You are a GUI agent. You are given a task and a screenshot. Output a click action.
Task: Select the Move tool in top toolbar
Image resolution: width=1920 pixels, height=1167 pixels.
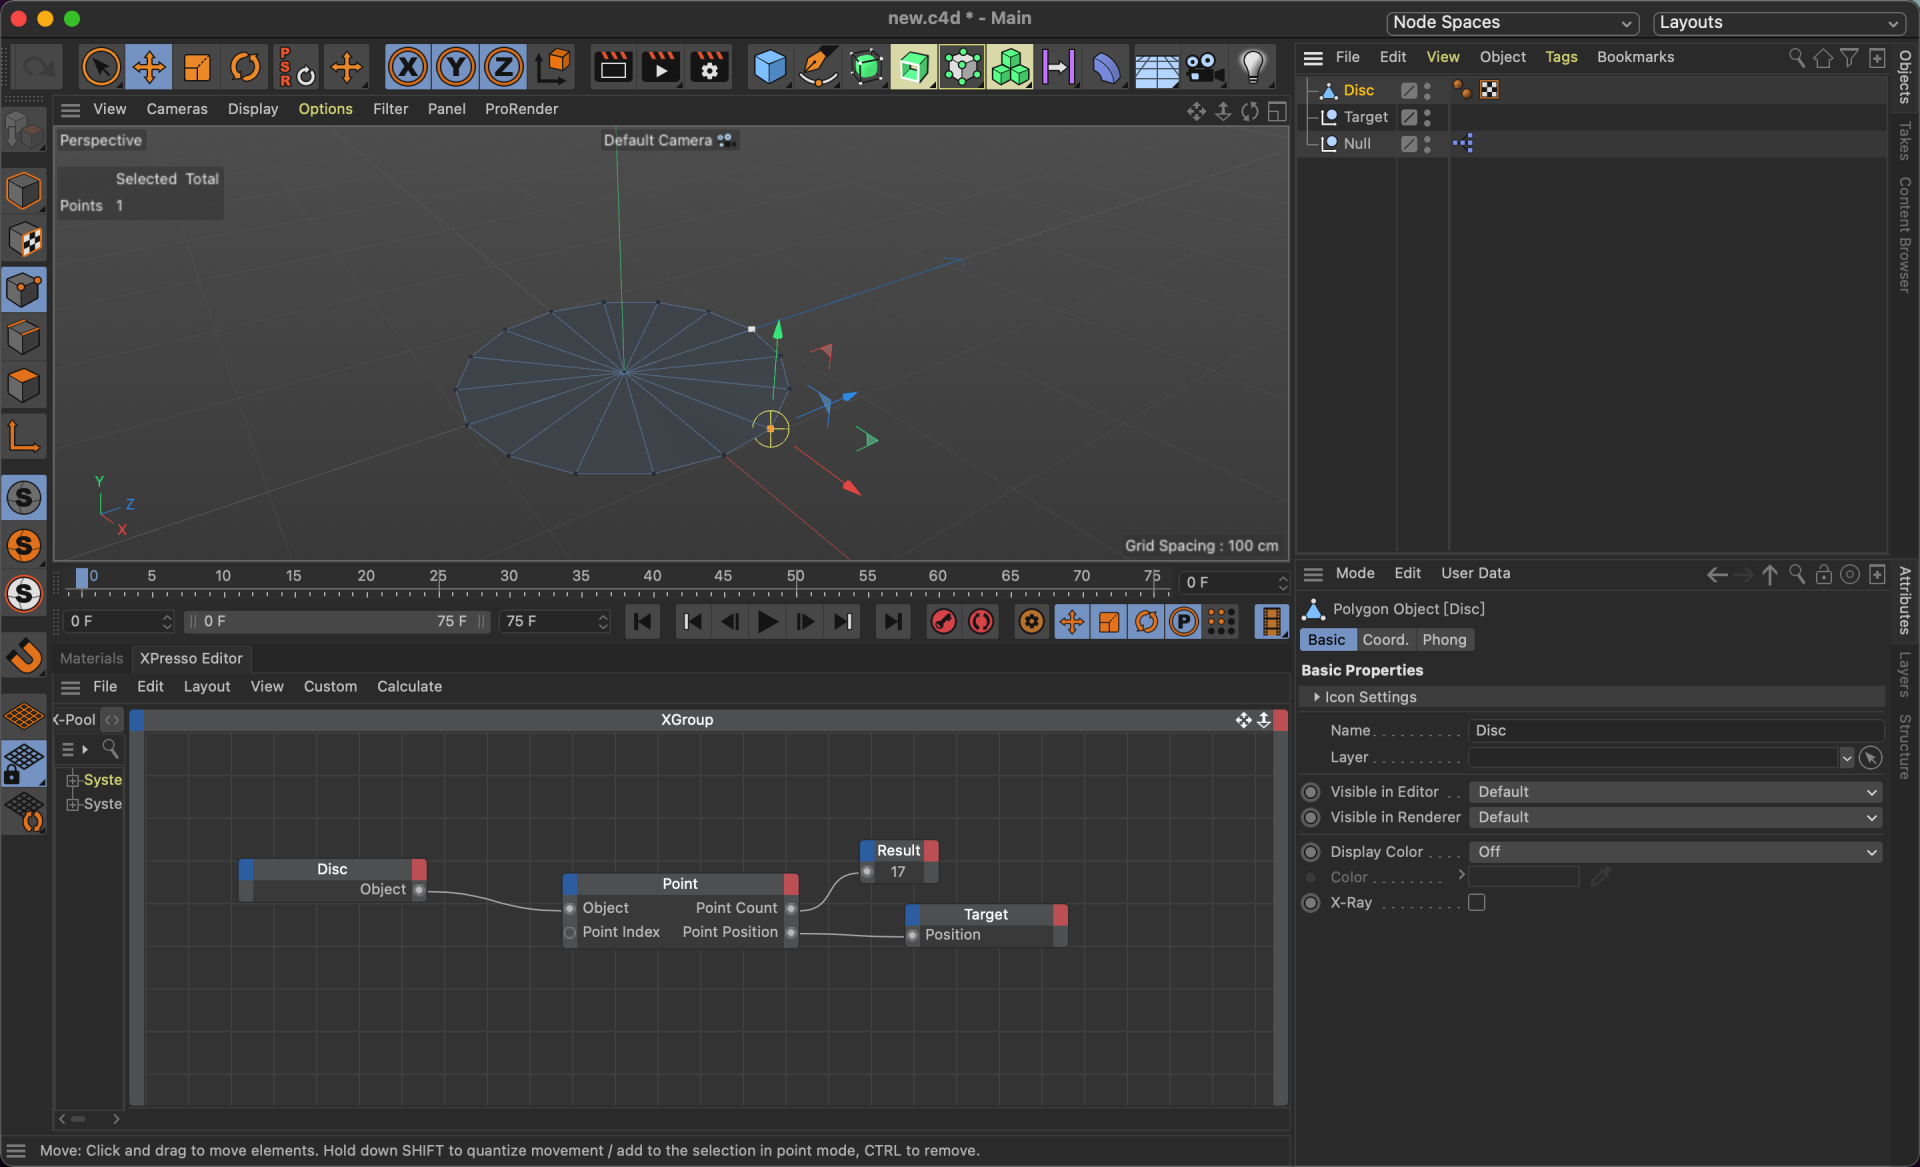(149, 67)
